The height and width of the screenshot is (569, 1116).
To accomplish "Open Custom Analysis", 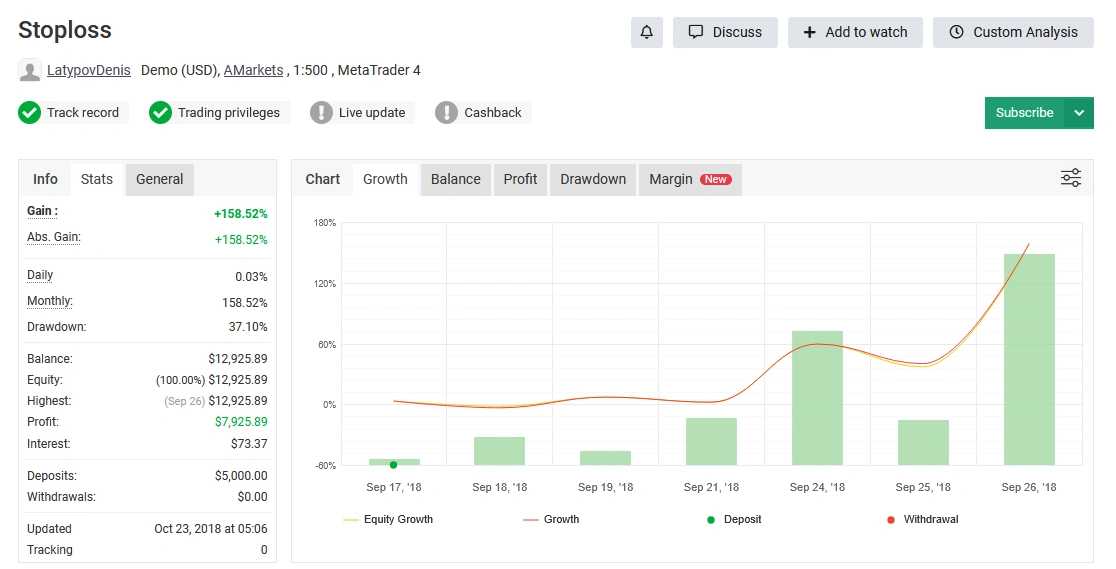I will (1013, 32).
